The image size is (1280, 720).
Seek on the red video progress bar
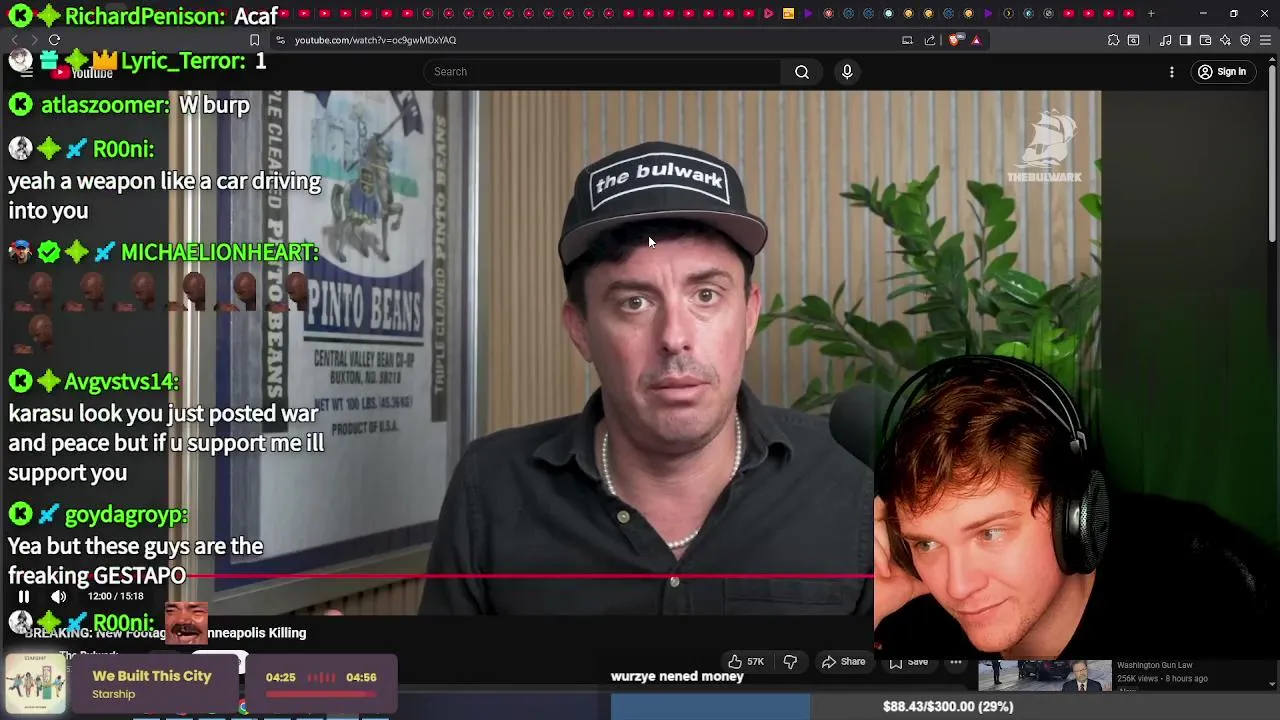pyautogui.click(x=530, y=576)
